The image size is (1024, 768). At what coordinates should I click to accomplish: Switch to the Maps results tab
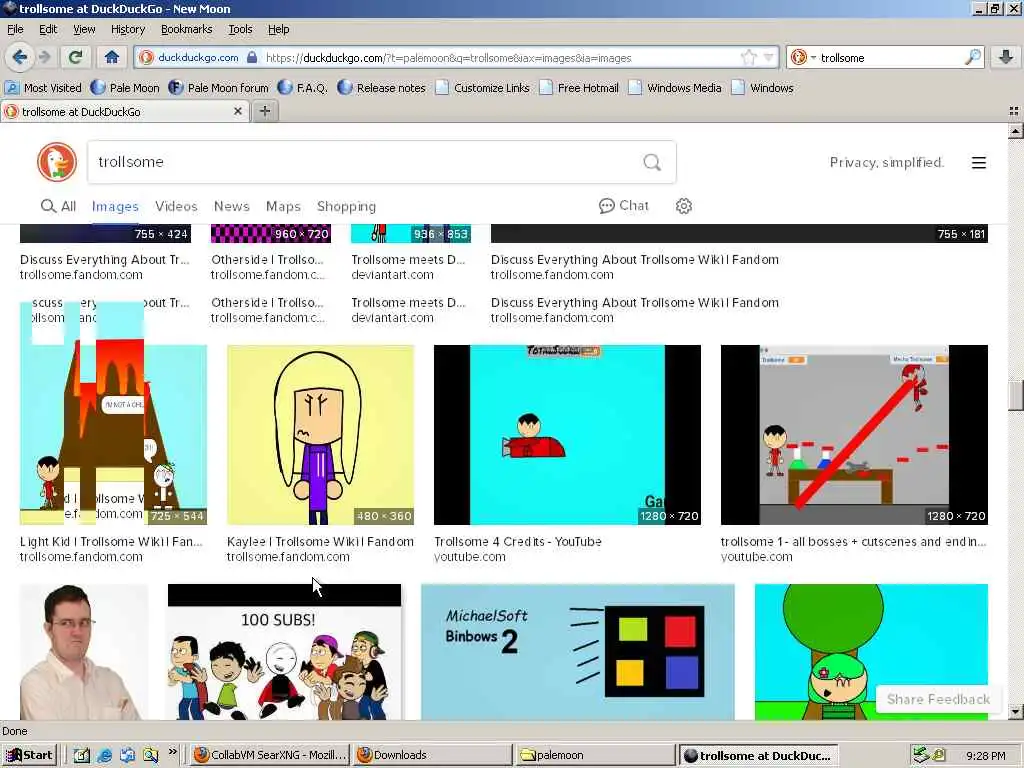(x=283, y=206)
